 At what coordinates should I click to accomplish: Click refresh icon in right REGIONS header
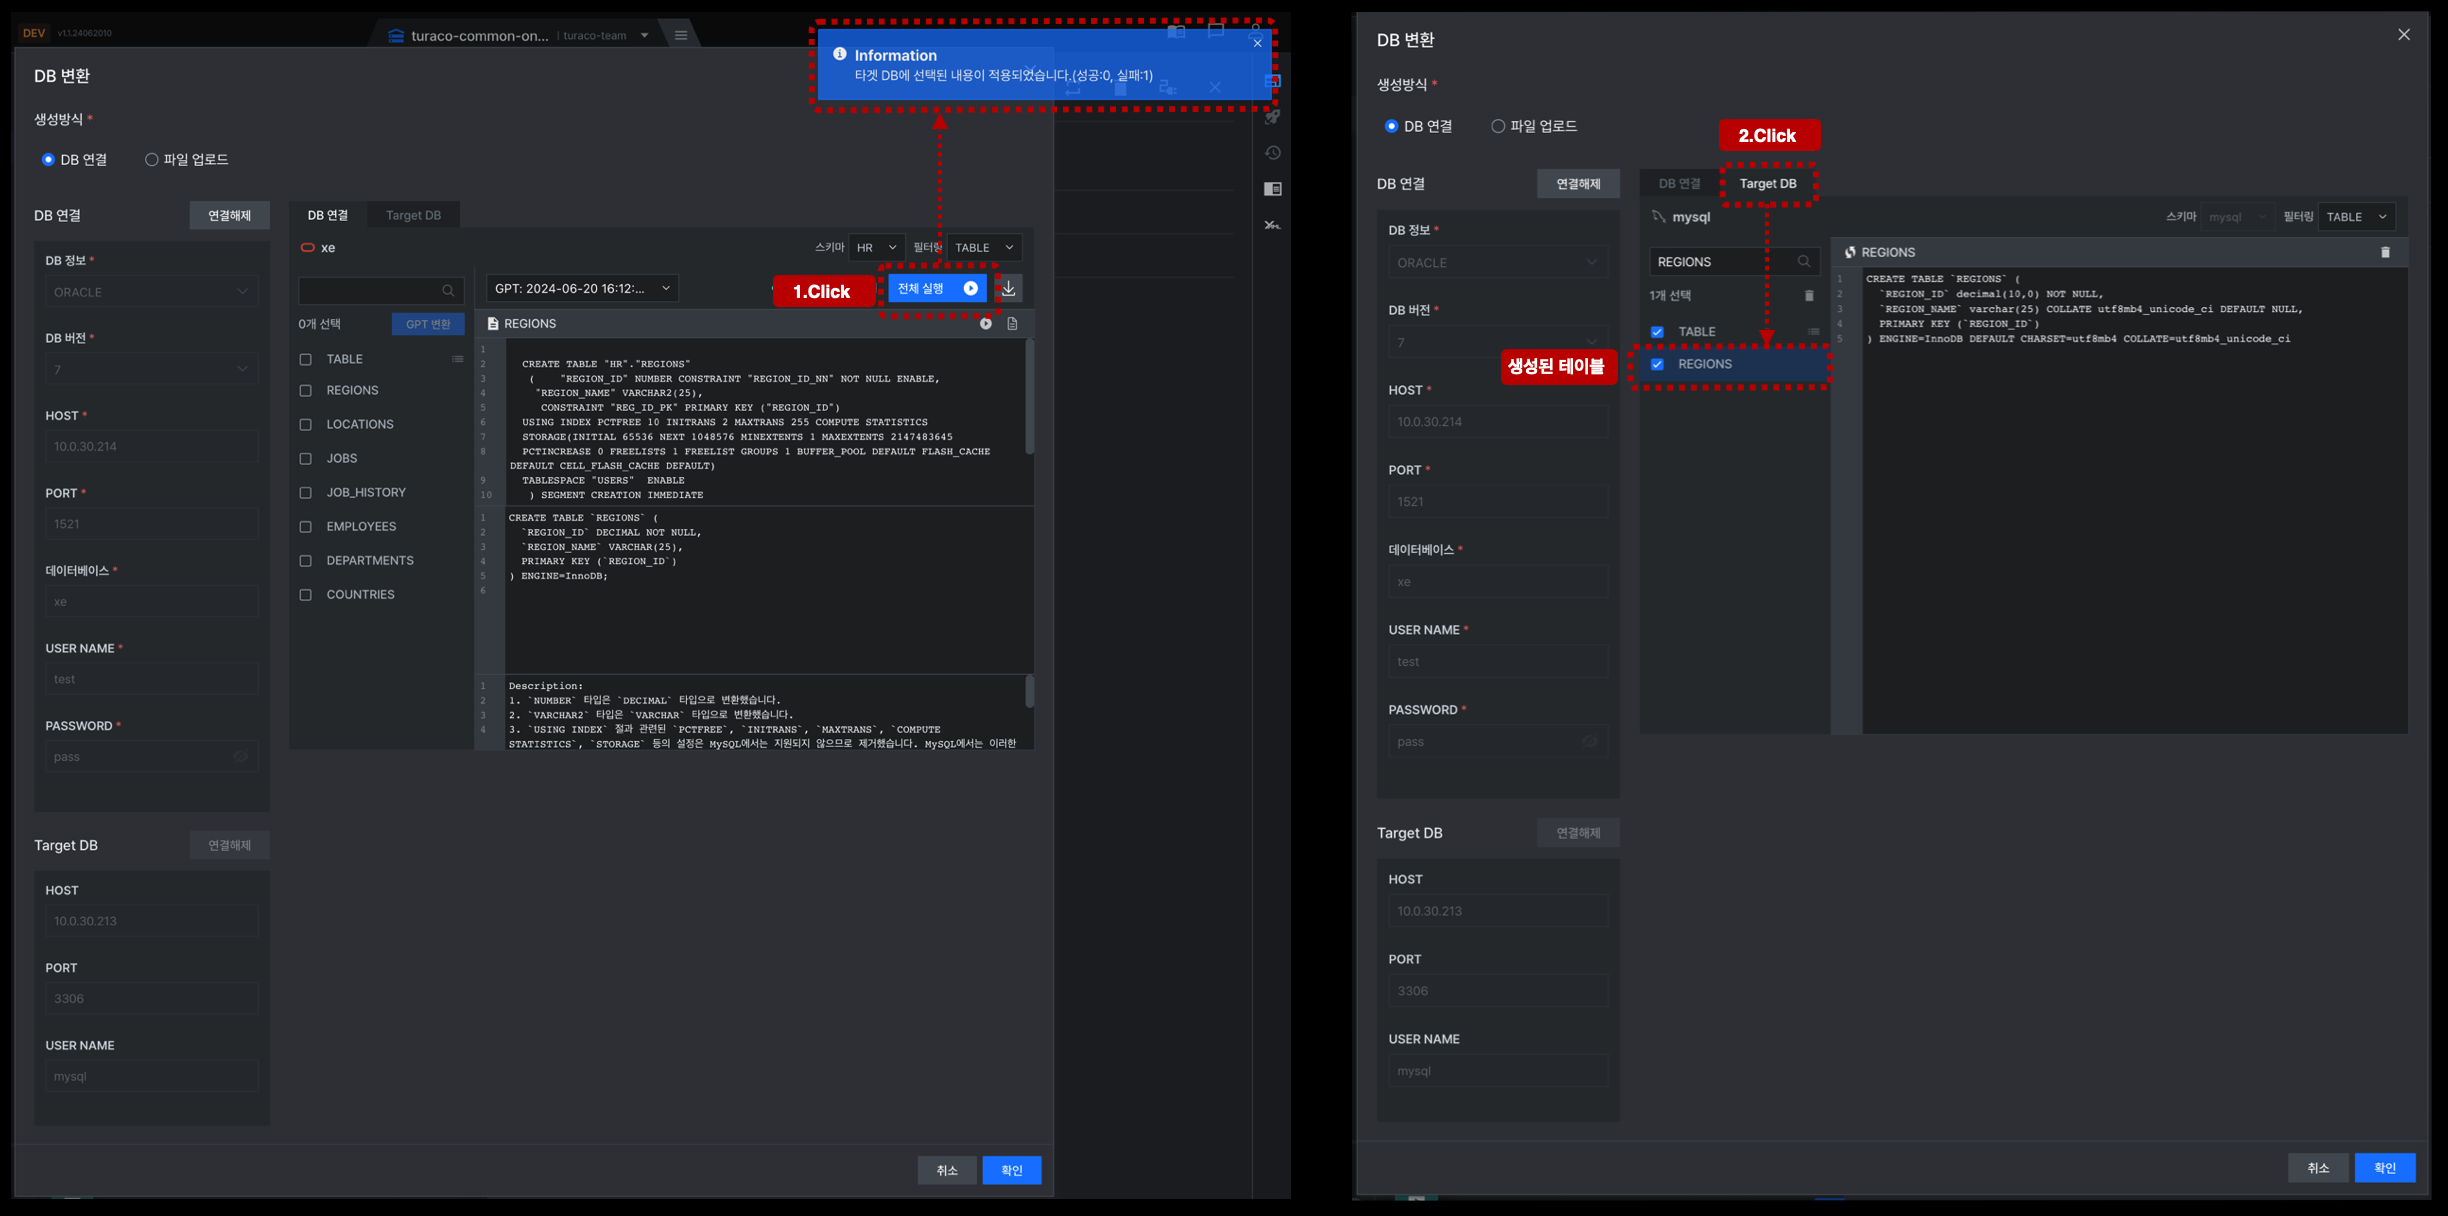coord(1850,253)
